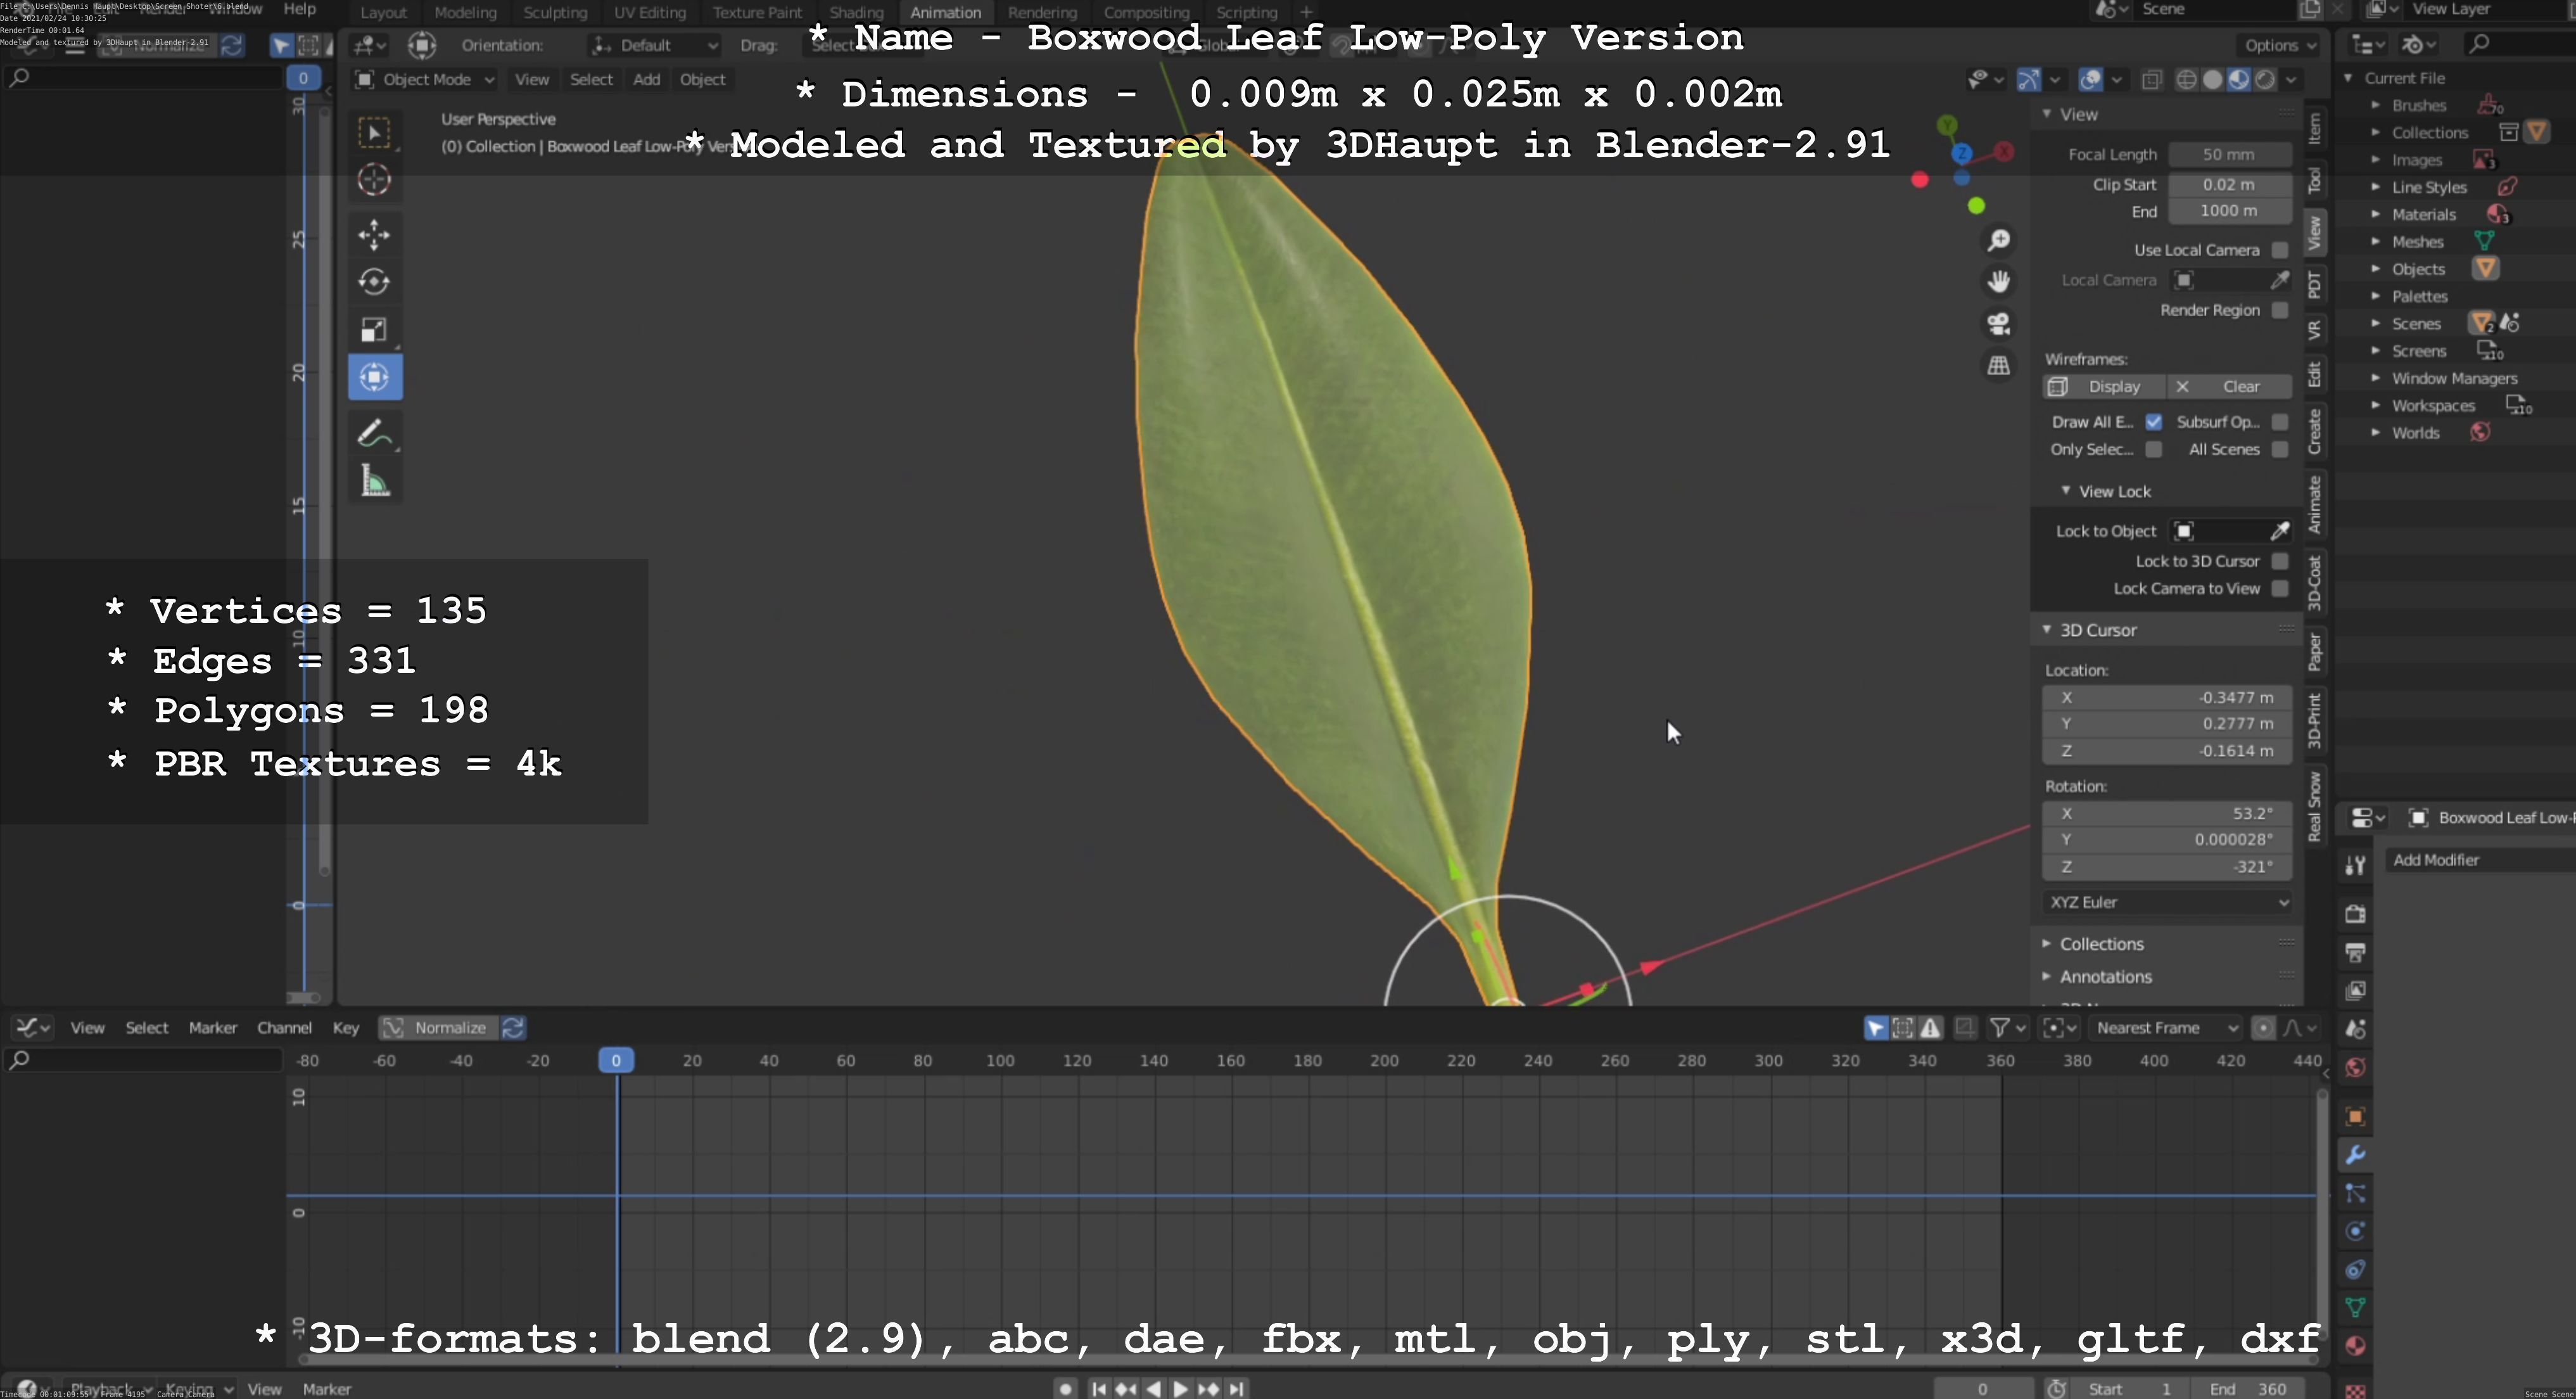Open the Tool properties tab wrench-screwdriver icon

point(2355,865)
